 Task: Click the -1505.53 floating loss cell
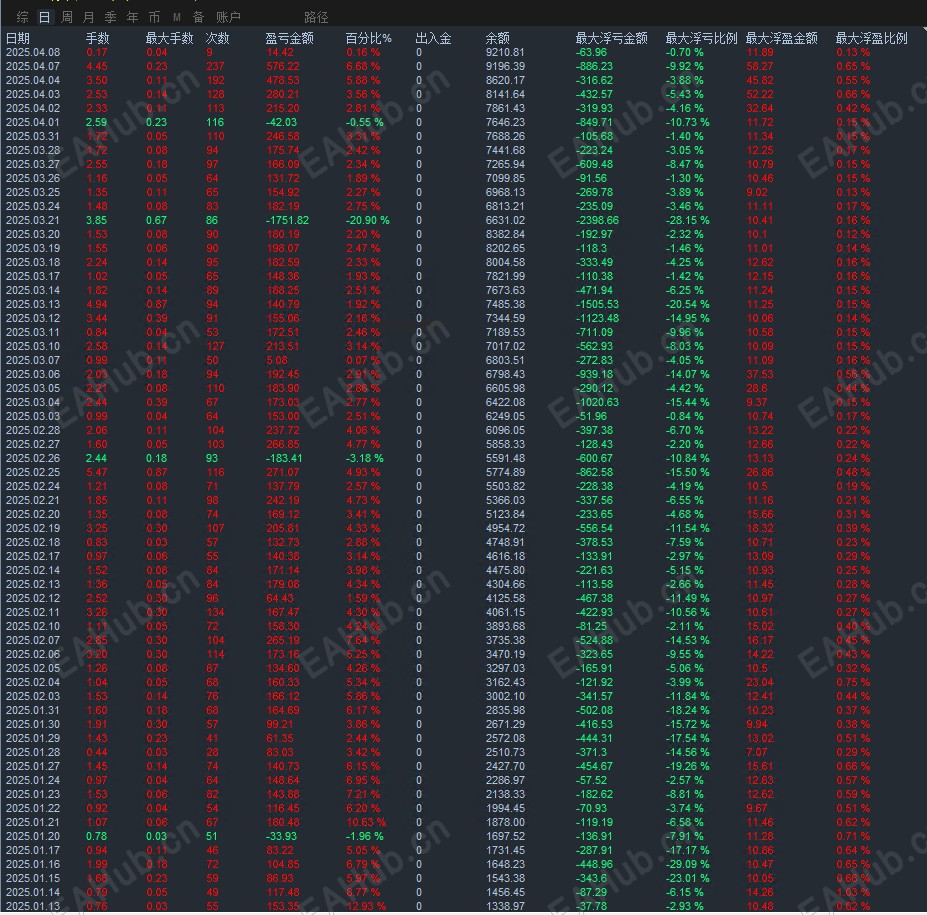click(x=598, y=304)
